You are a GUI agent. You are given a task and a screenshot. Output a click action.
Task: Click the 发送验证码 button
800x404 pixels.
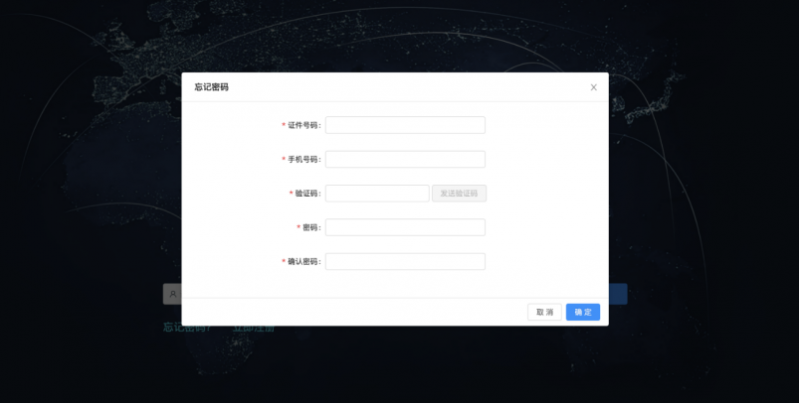(459, 193)
